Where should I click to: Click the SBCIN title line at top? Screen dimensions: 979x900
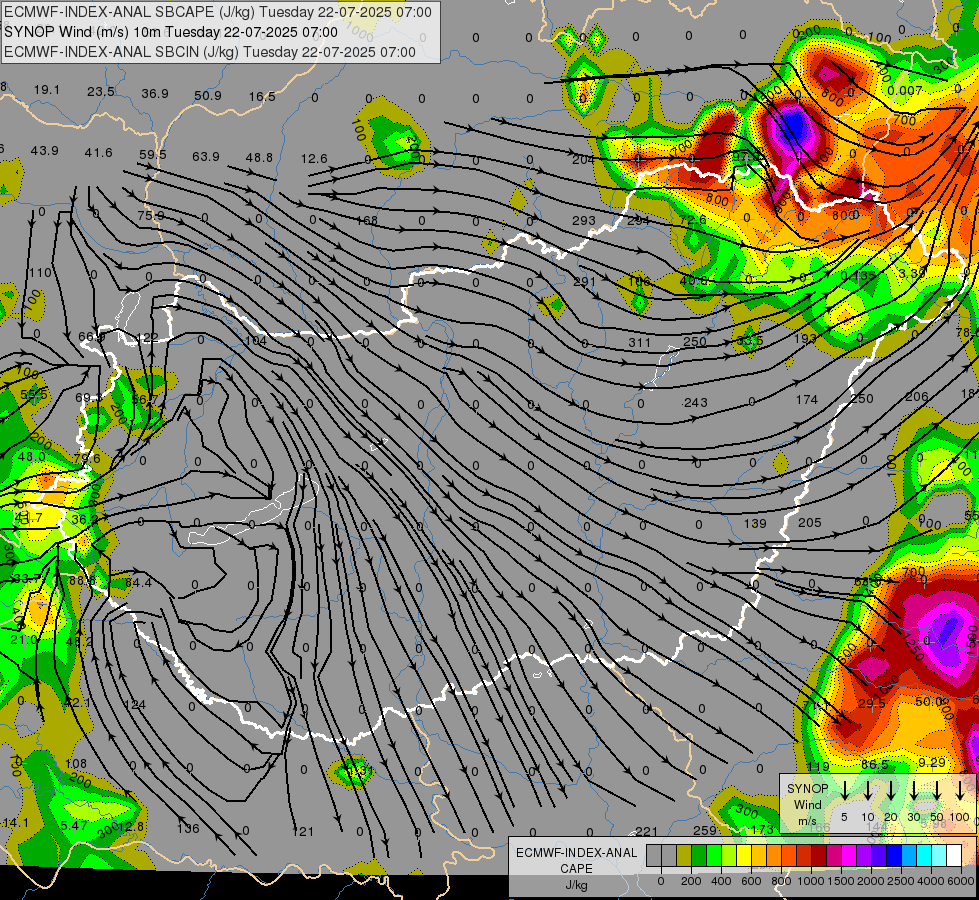point(210,52)
